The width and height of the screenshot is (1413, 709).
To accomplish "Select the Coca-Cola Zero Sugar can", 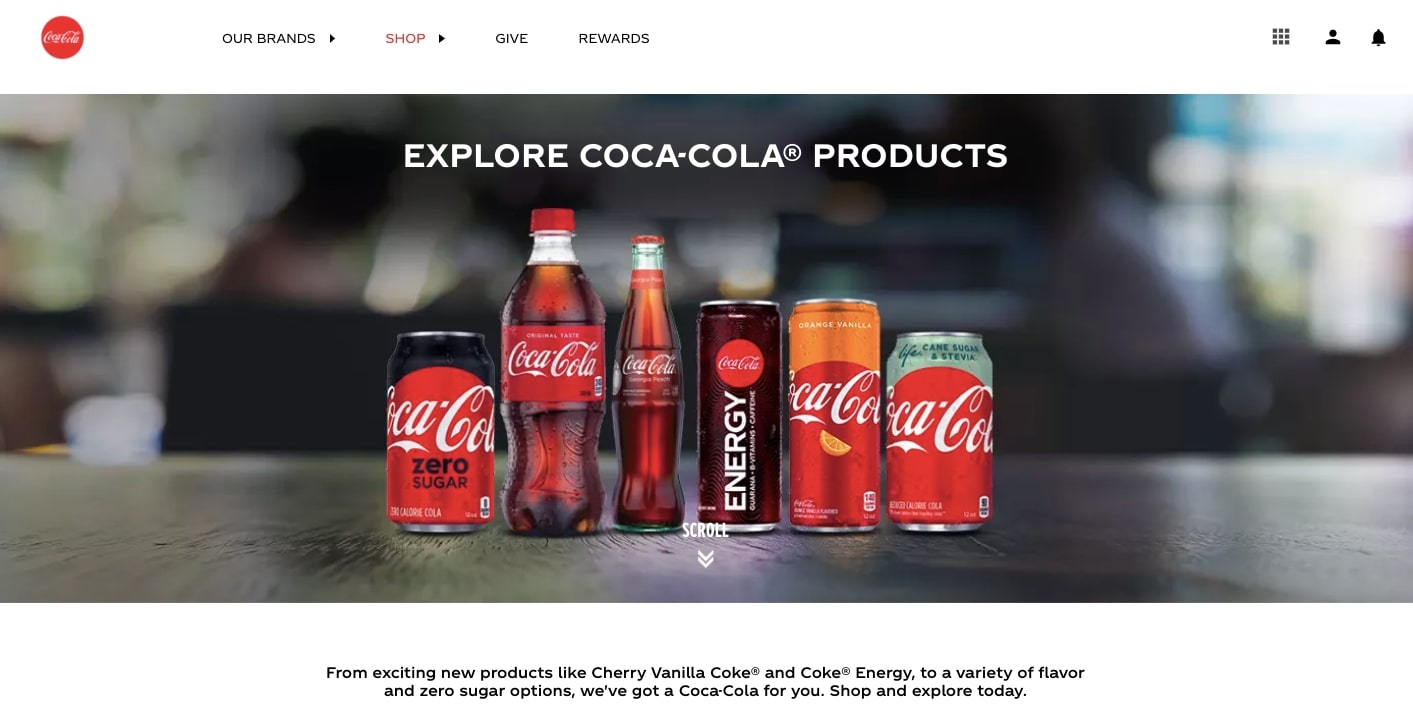I will 441,429.
